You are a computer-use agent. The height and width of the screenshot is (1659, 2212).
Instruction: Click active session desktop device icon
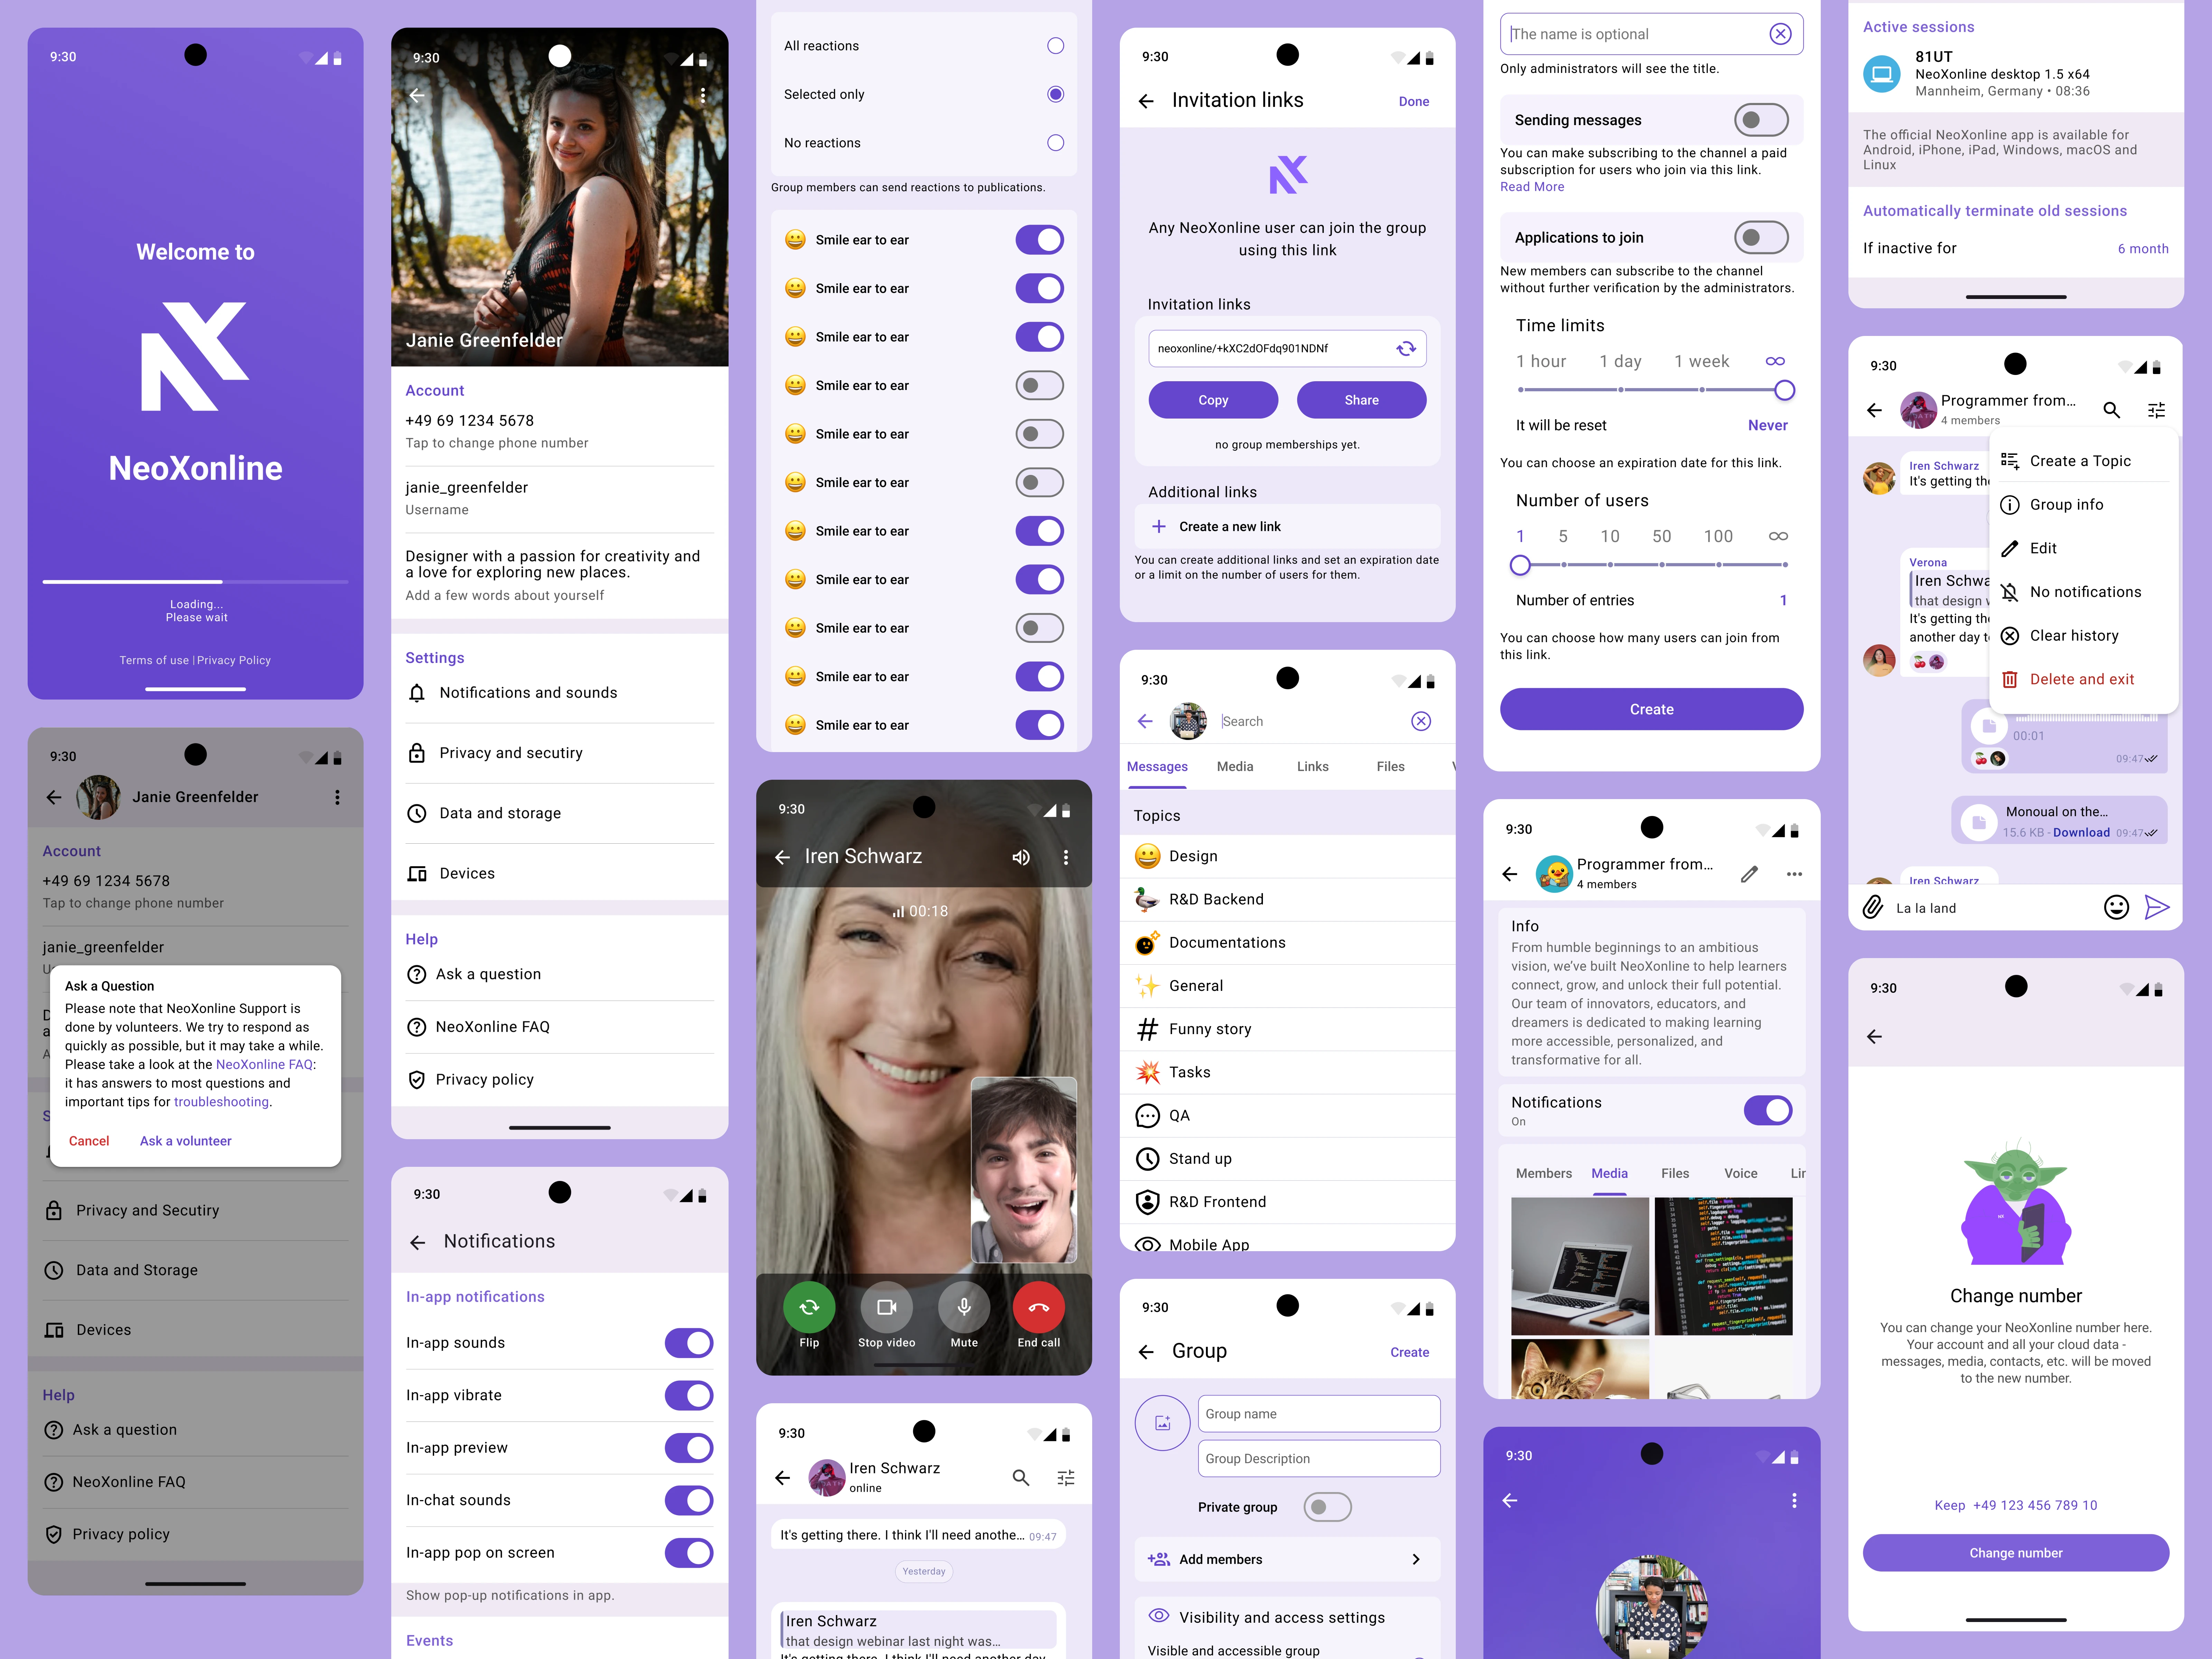[x=1882, y=74]
